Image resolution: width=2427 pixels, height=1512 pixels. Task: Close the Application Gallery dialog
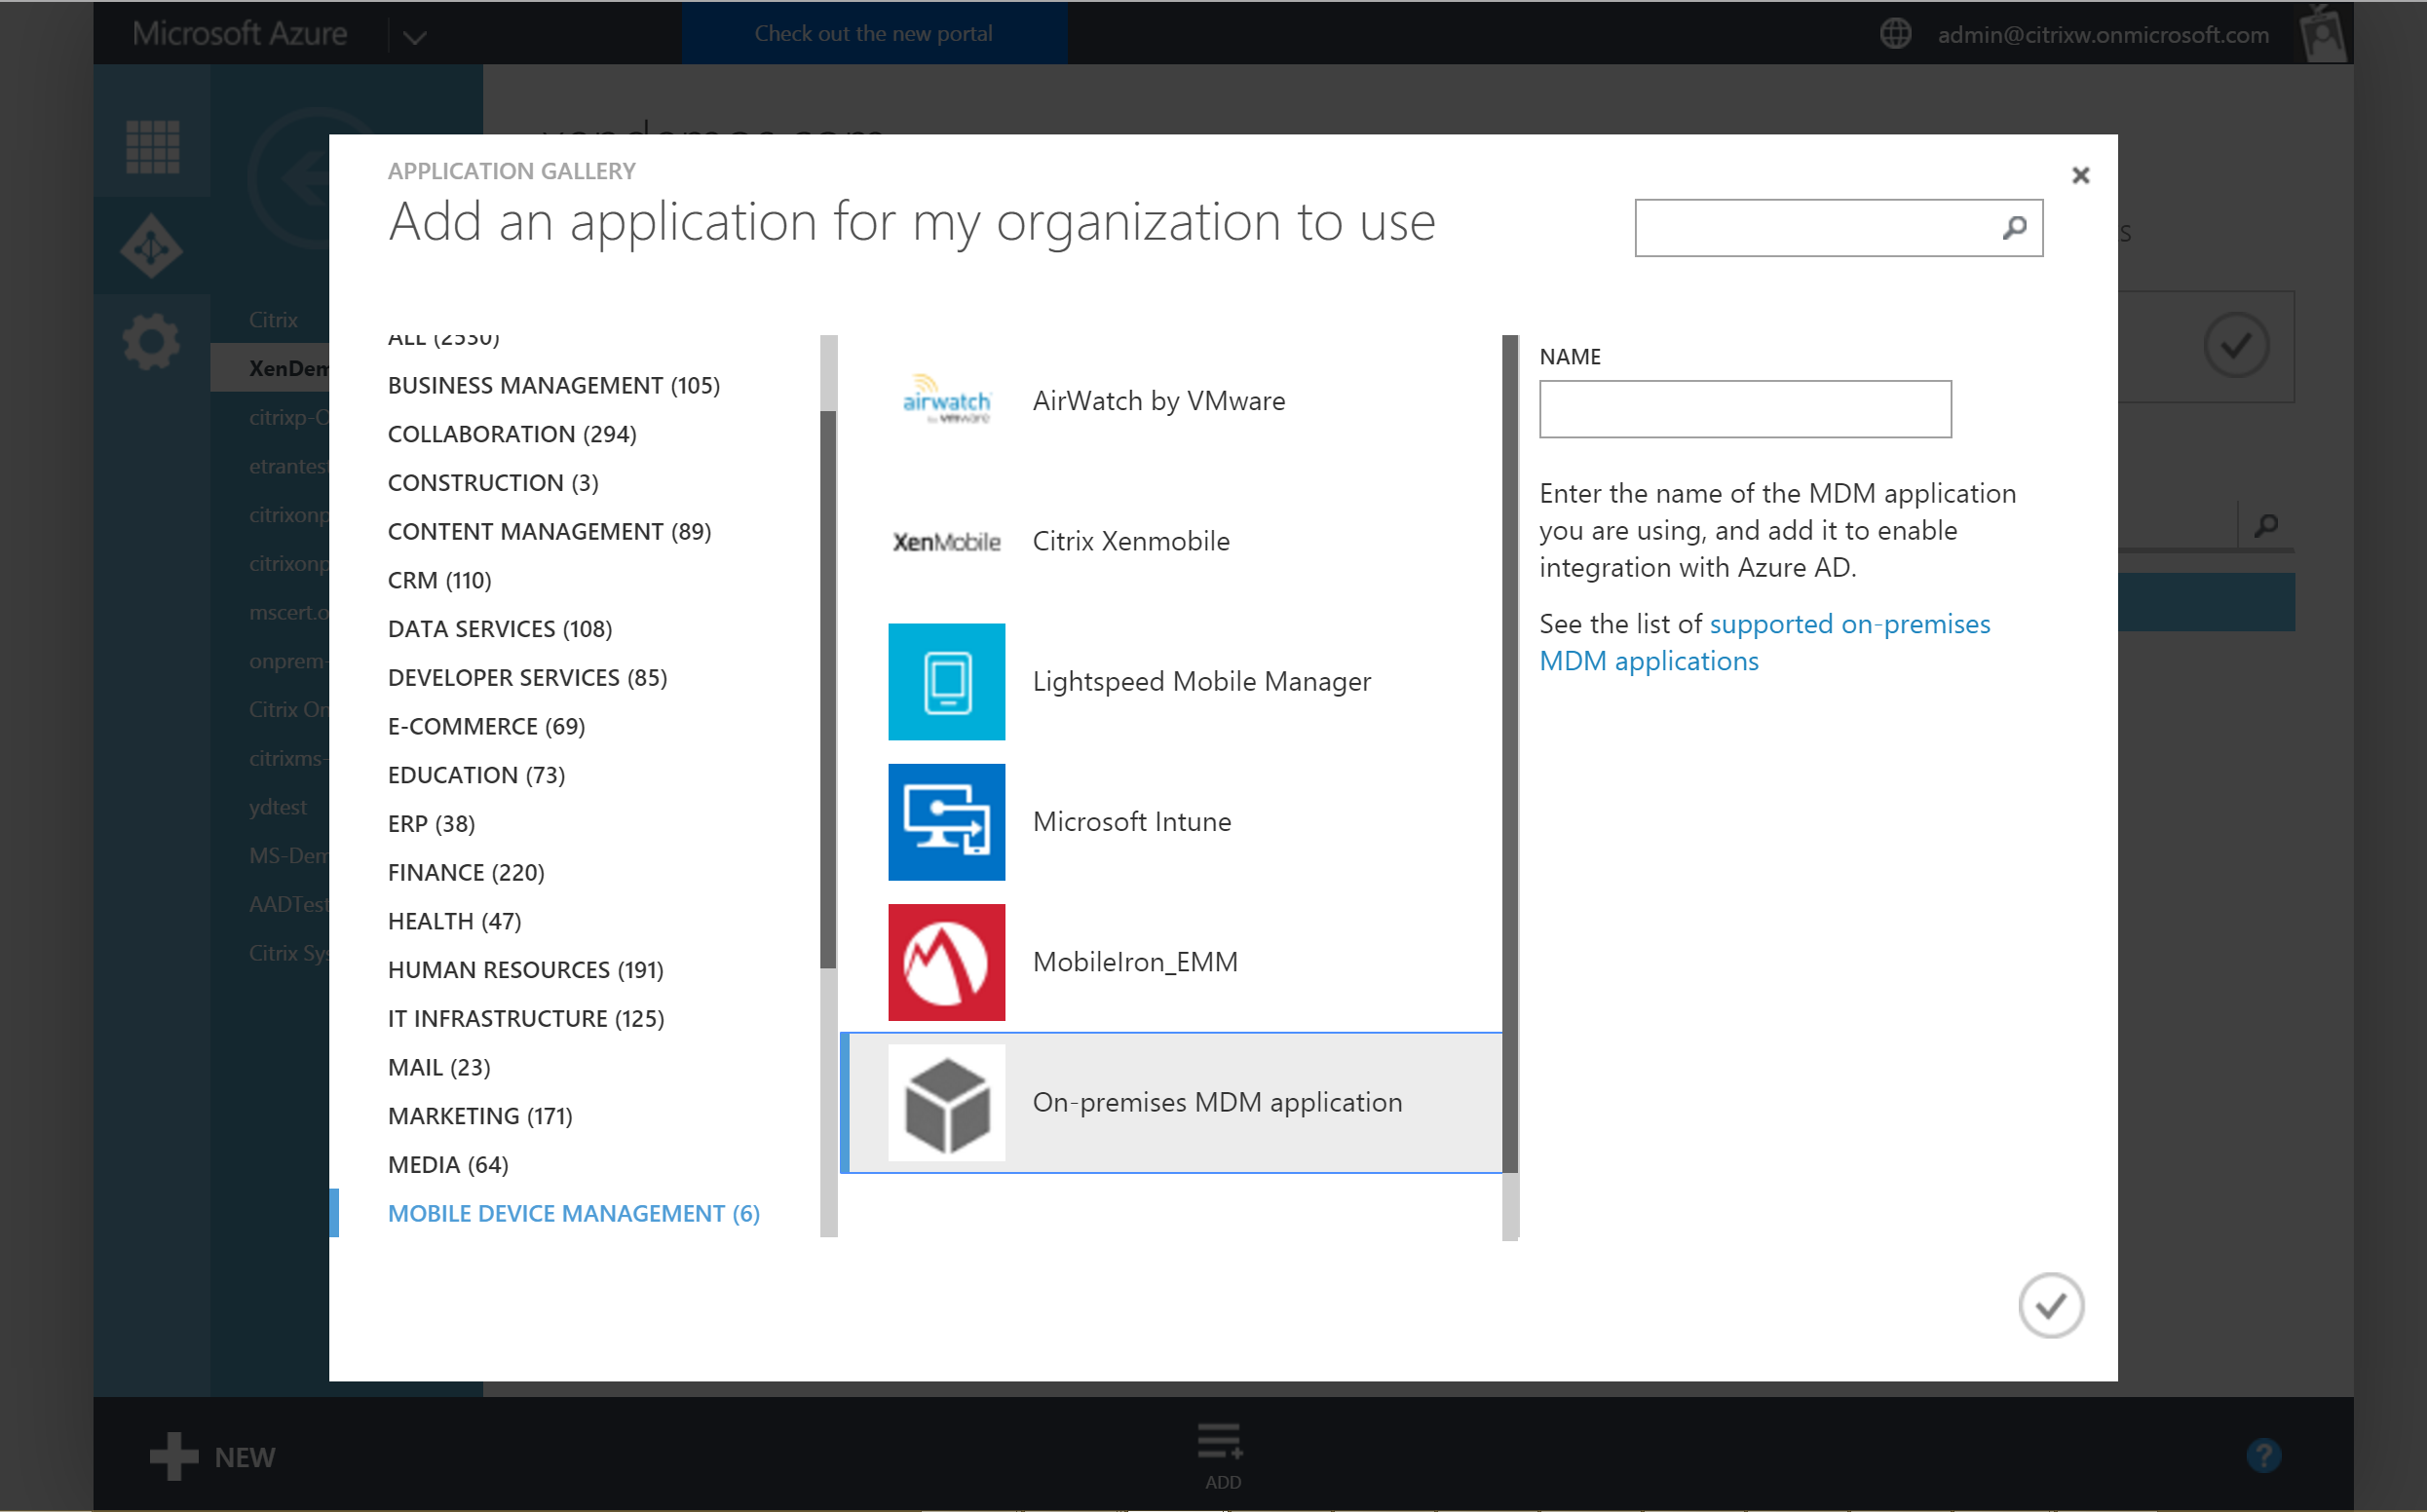pos(2080,175)
